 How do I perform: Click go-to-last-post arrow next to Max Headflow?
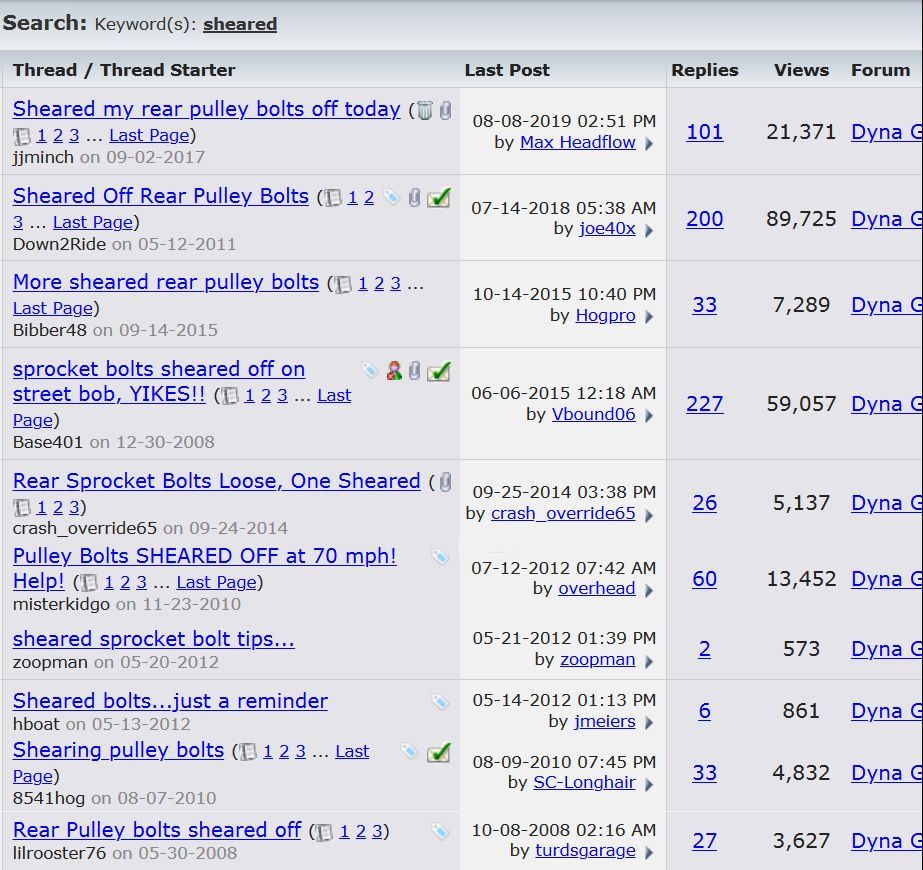649,144
